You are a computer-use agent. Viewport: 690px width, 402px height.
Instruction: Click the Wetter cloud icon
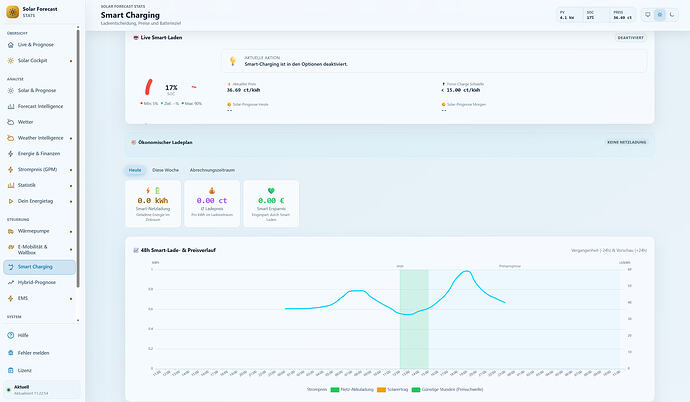(11, 122)
